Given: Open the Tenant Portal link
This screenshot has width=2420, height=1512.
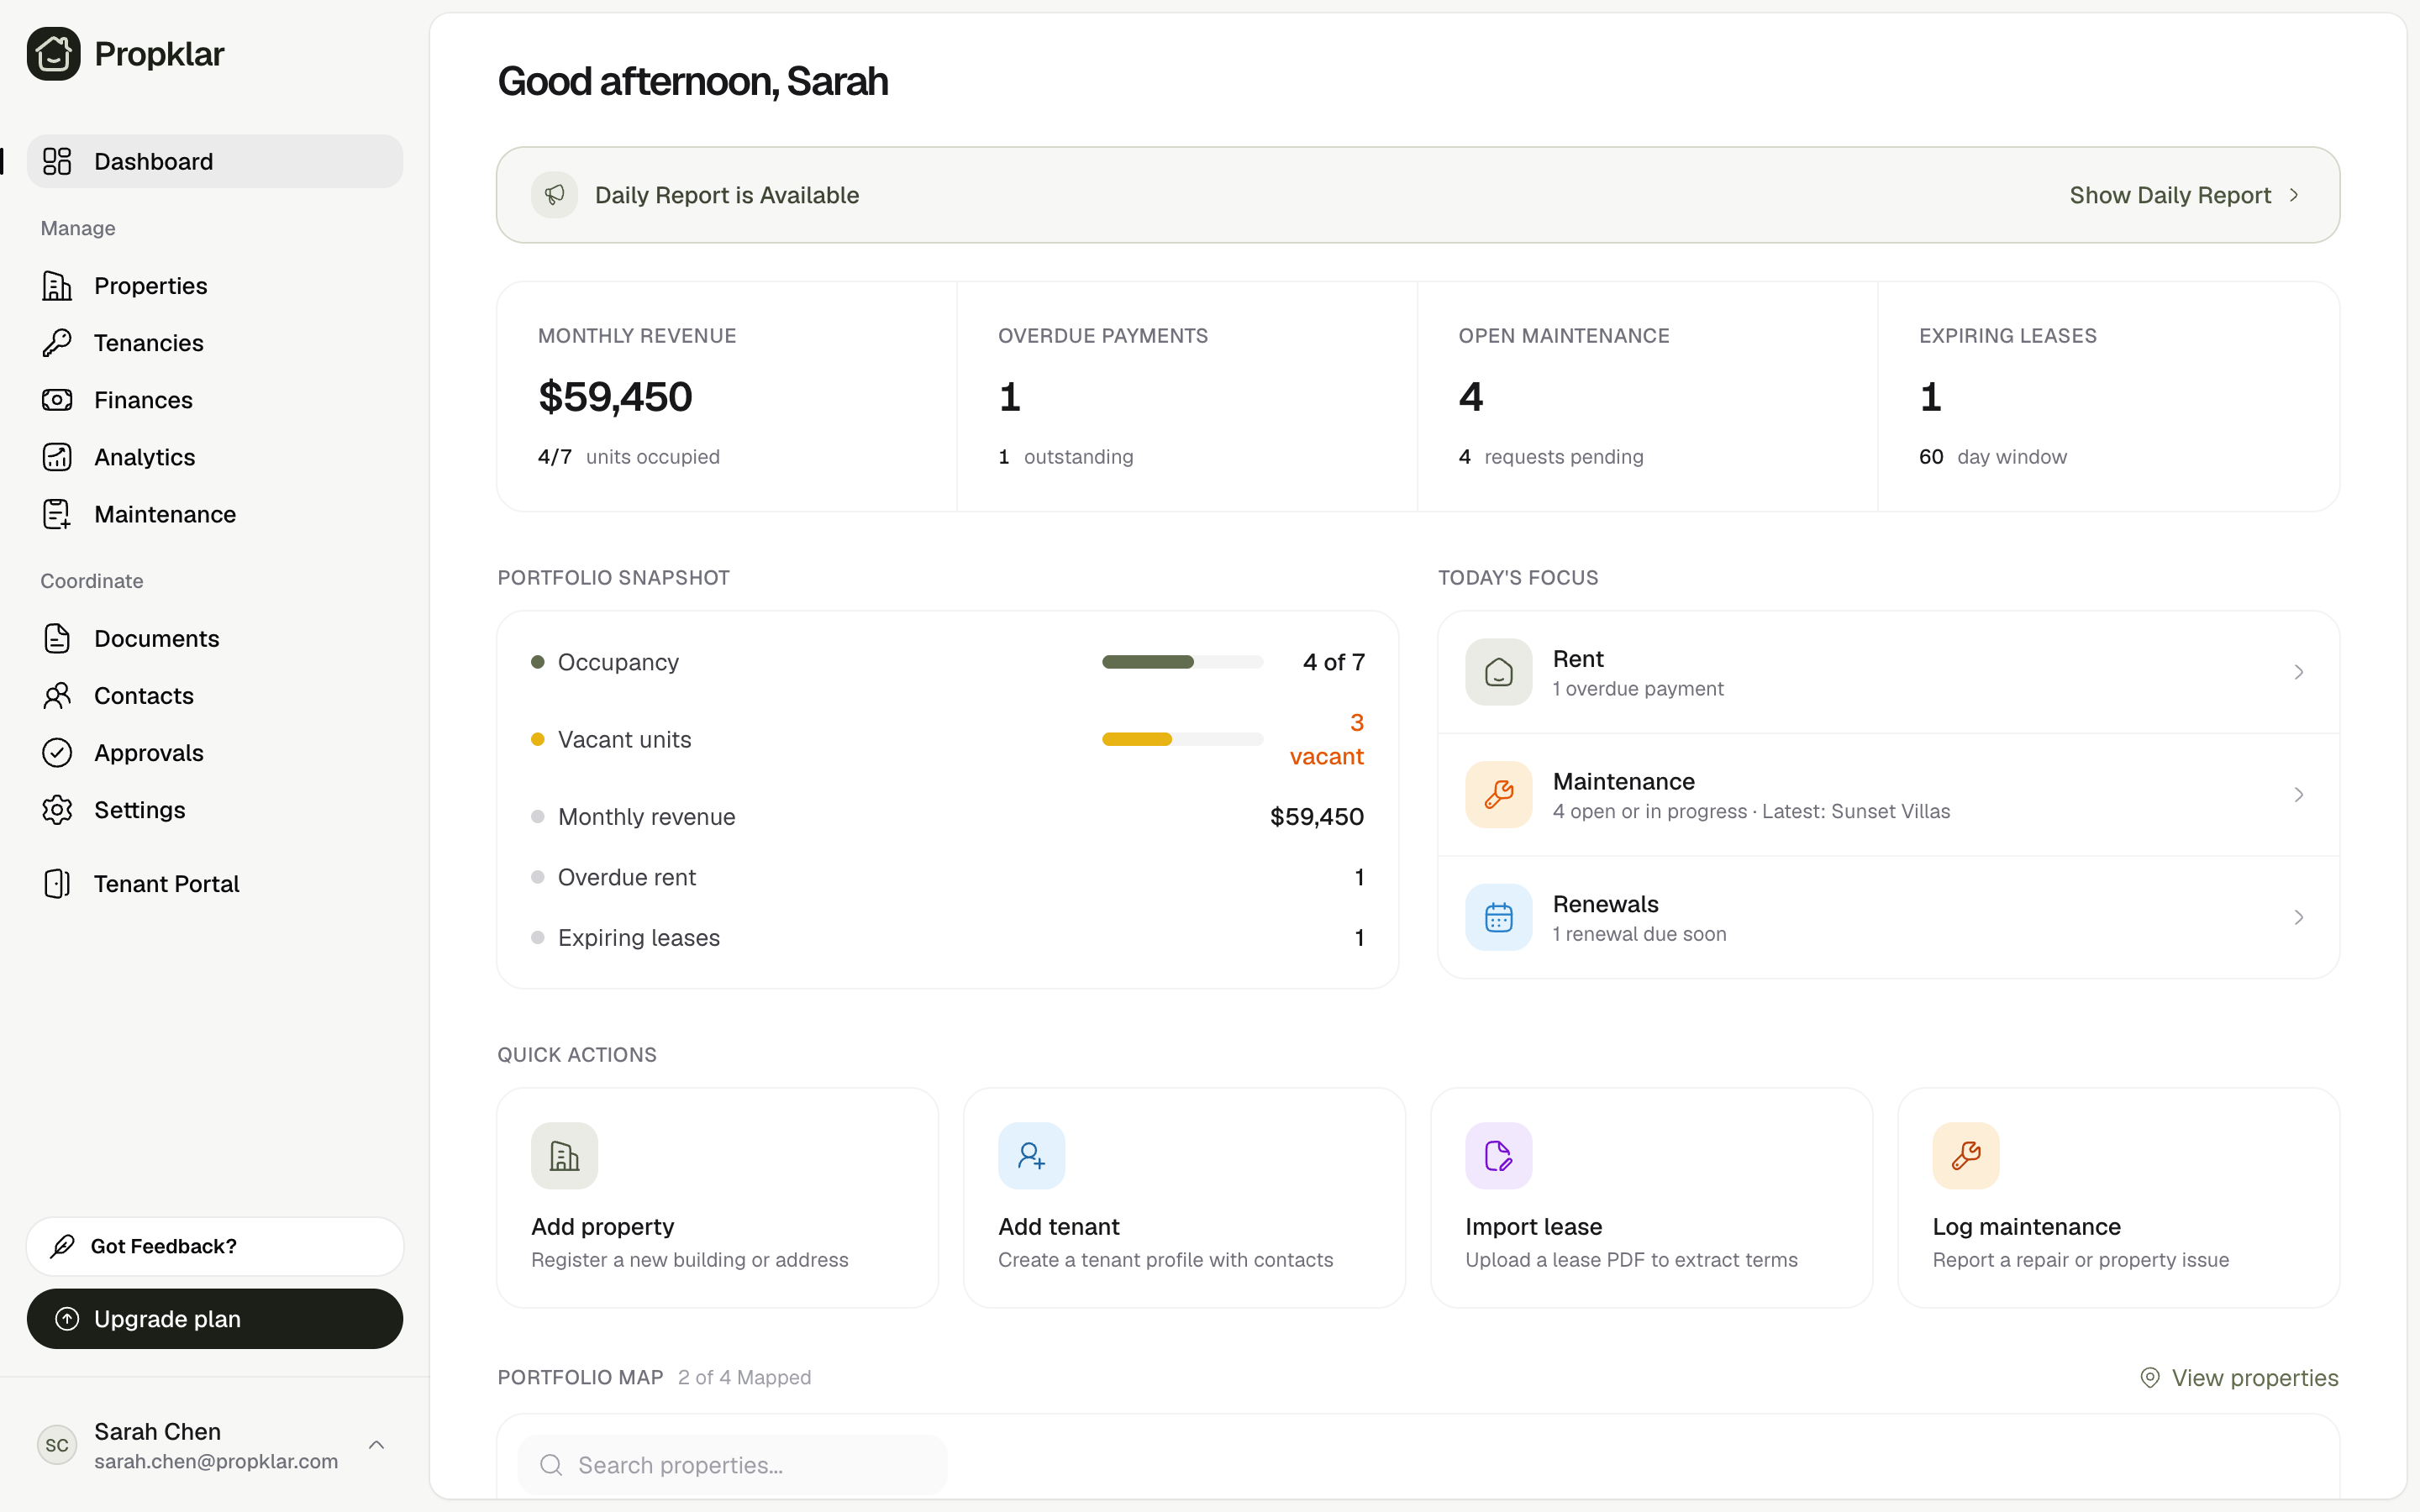Looking at the screenshot, I should click(x=215, y=884).
